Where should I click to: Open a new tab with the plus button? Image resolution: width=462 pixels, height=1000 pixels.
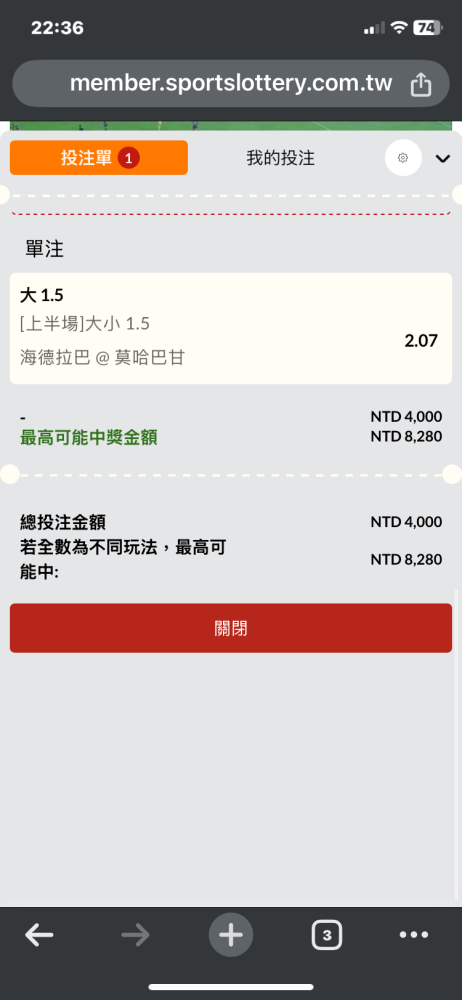231,936
